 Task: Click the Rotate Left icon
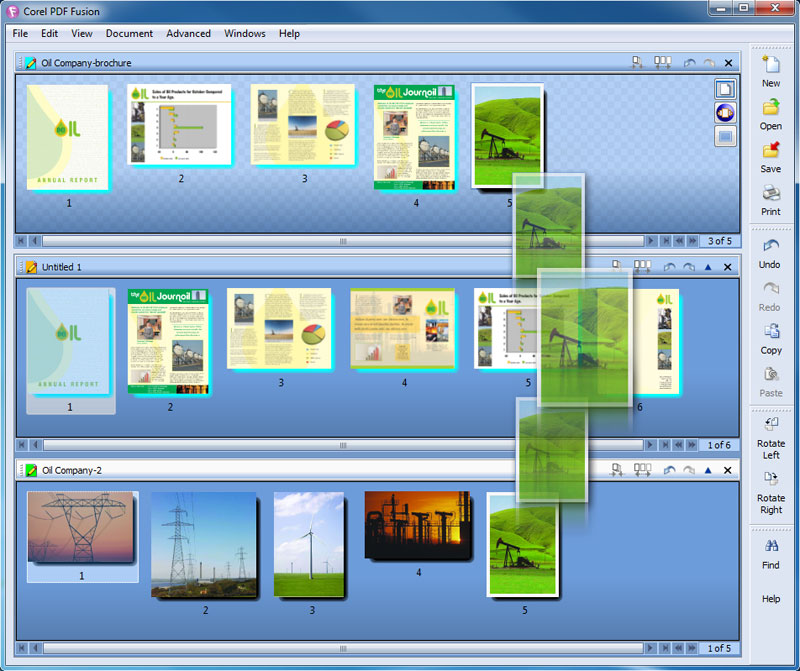770,424
